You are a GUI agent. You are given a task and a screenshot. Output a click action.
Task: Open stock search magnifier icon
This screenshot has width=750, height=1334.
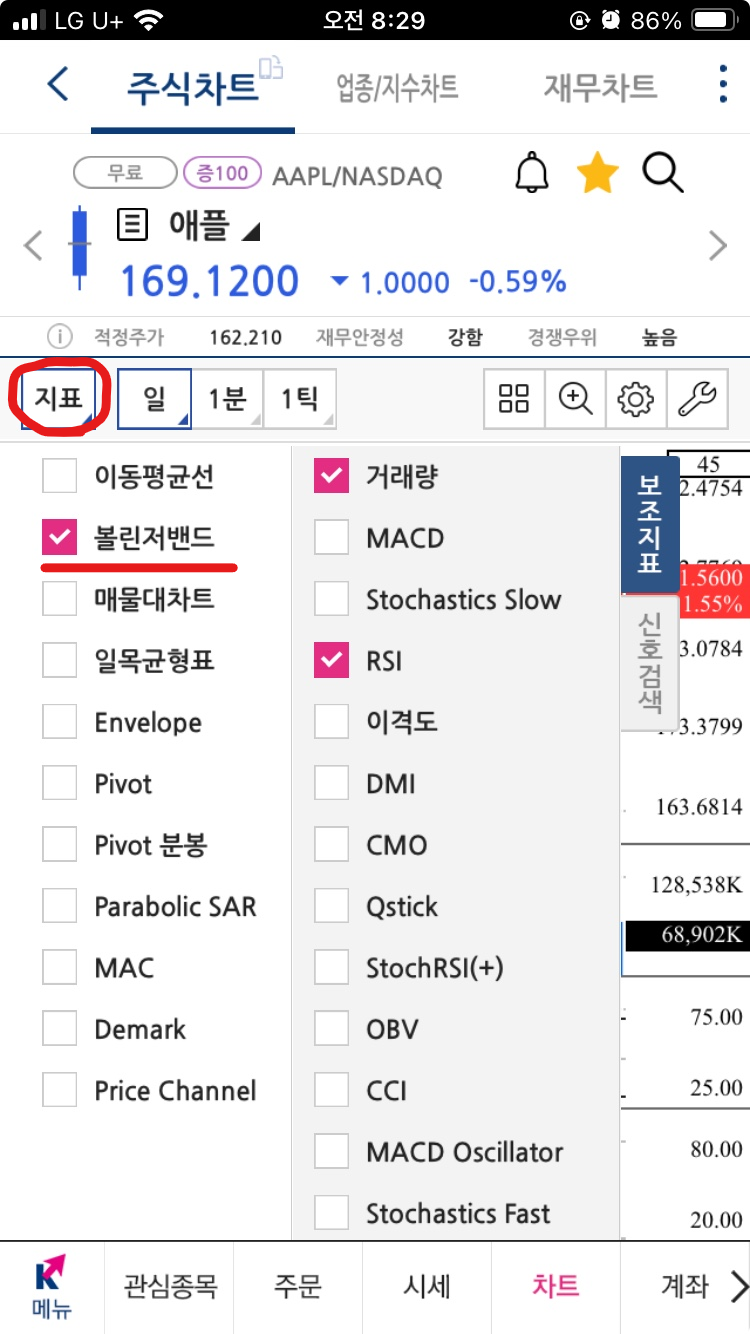click(663, 174)
